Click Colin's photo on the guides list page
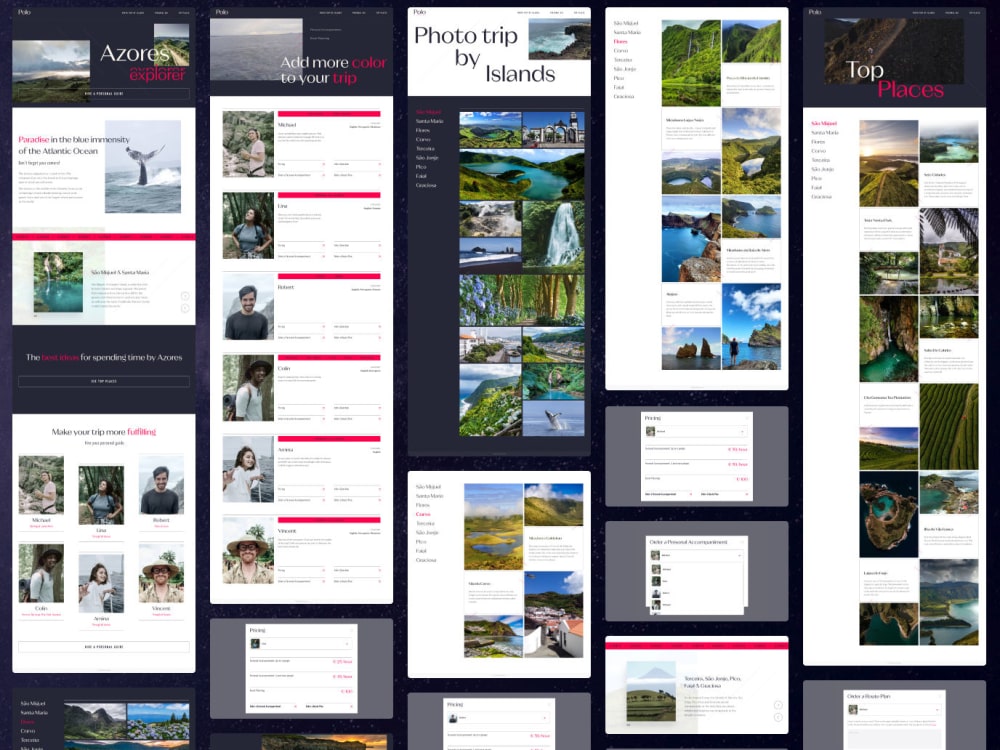 [x=248, y=388]
